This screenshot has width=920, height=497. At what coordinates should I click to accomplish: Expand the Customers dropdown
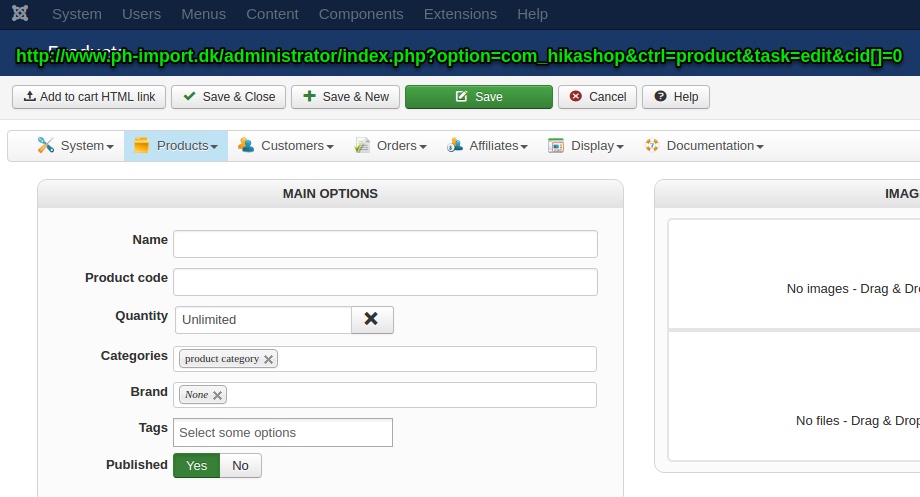[x=286, y=146]
